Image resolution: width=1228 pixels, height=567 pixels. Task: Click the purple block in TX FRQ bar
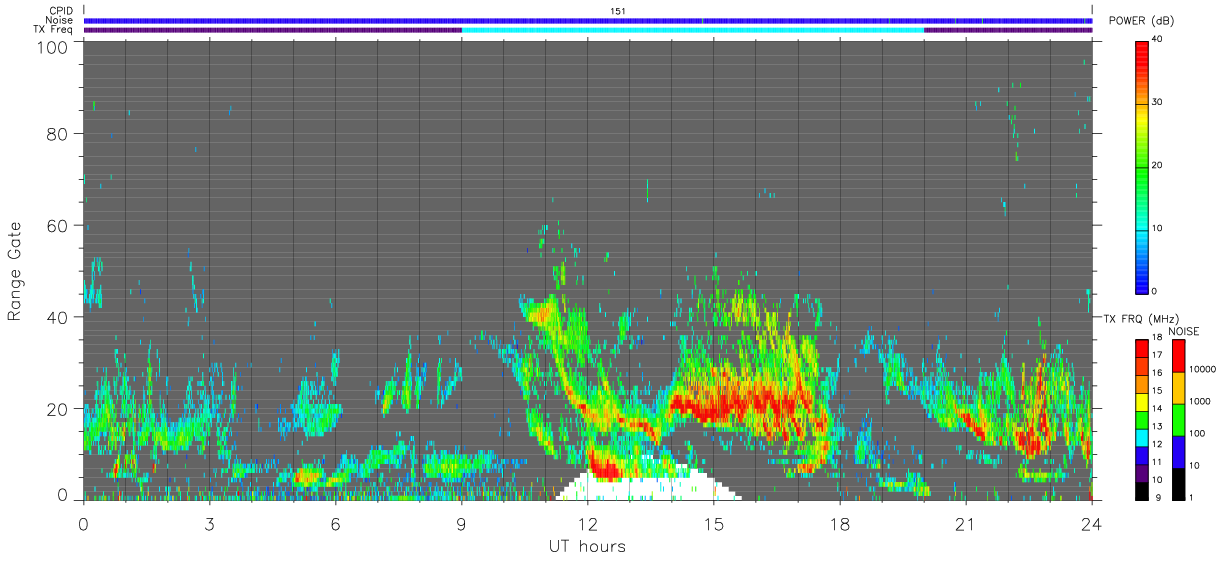pos(1141,473)
